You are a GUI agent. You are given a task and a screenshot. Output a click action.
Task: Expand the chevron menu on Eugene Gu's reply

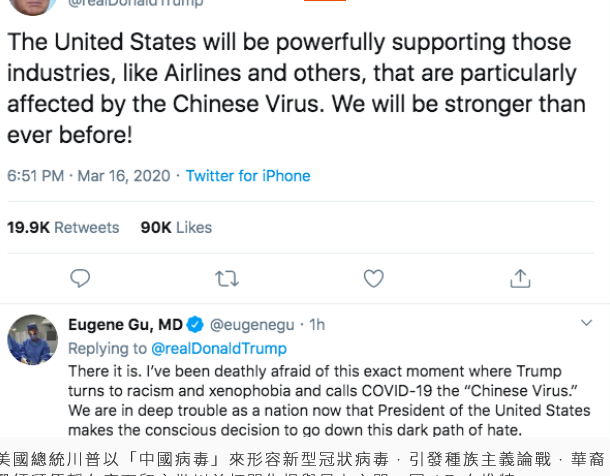[587, 323]
